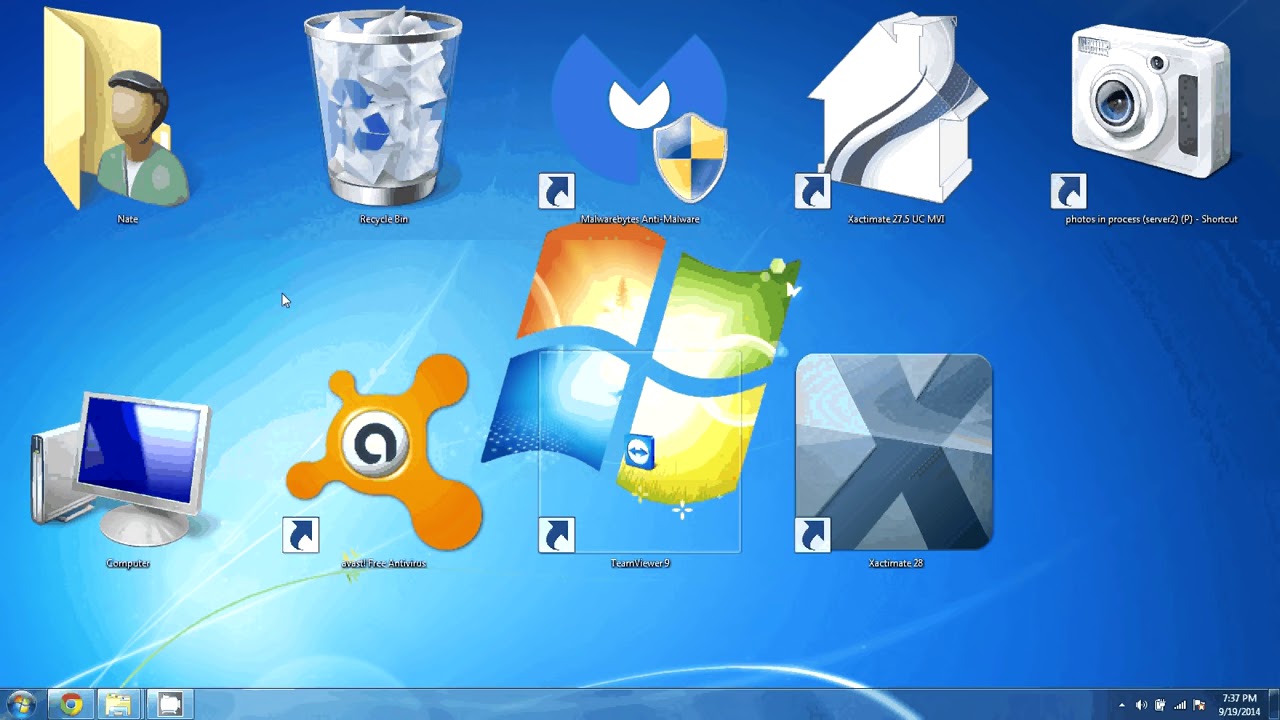The width and height of the screenshot is (1280, 720).
Task: Open the Windows Start orb
Action: click(21, 704)
